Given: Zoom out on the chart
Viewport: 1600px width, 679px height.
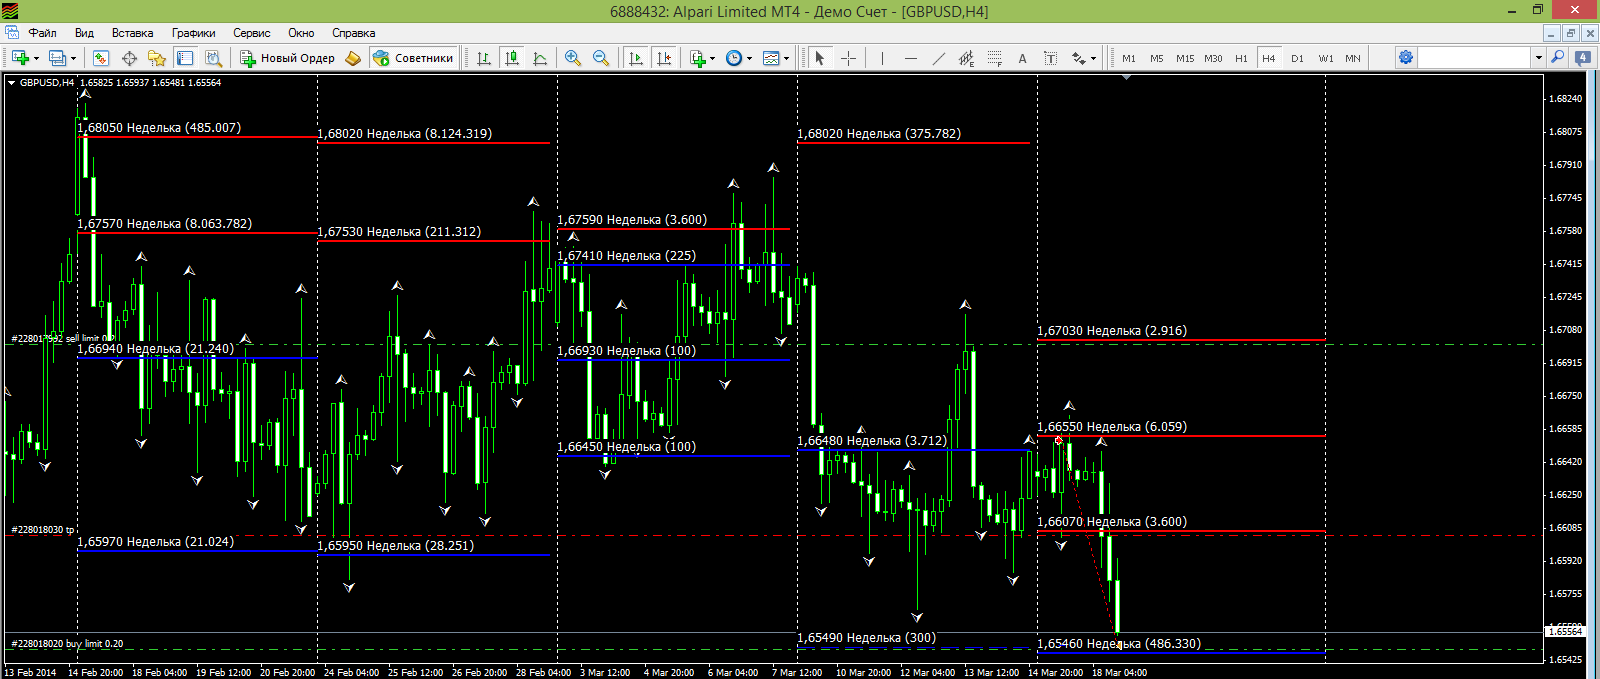Looking at the screenshot, I should coord(601,58).
